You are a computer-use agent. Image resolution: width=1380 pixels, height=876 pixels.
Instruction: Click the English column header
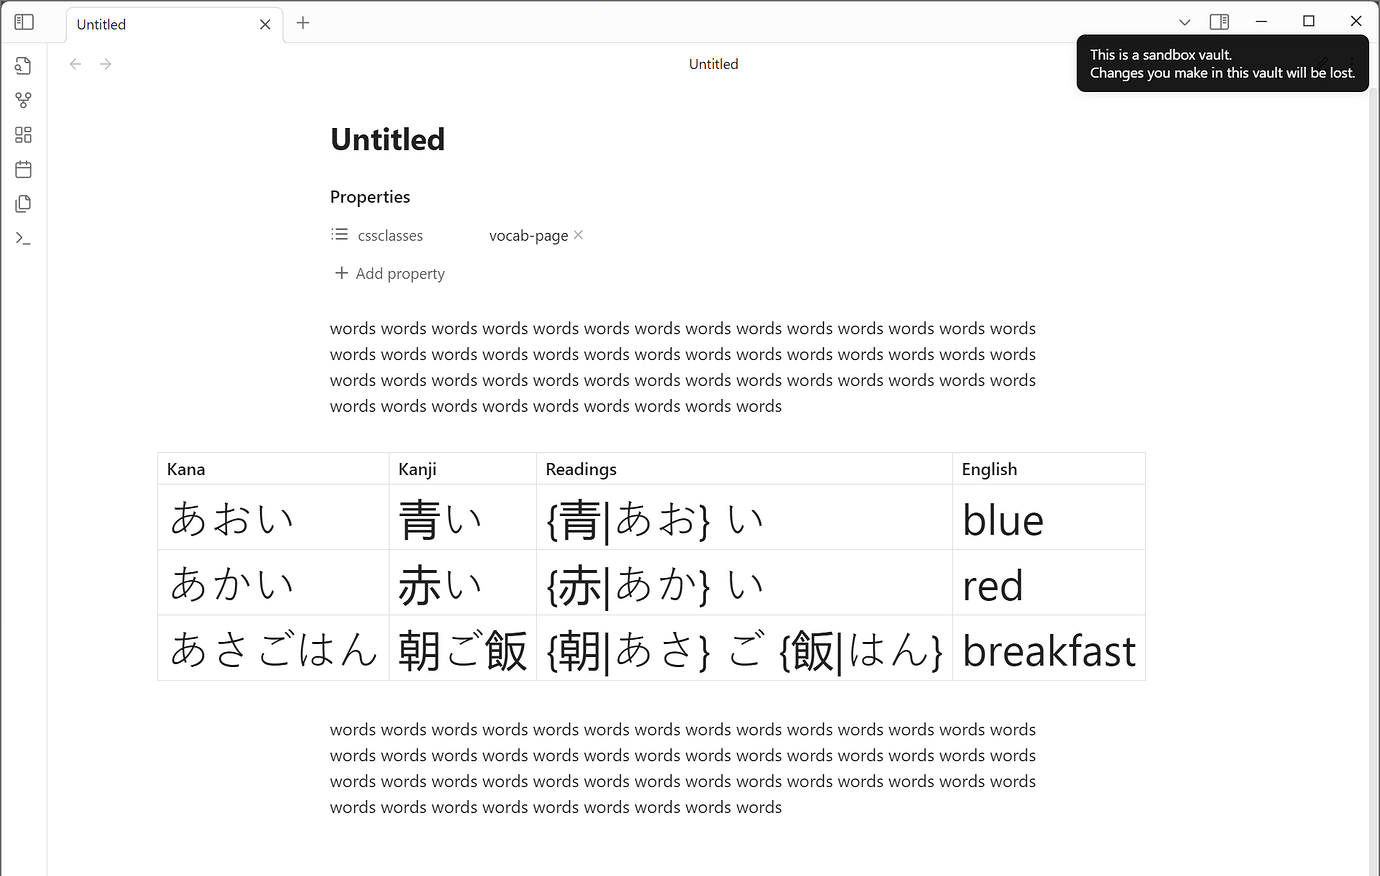pyautogui.click(x=1049, y=469)
